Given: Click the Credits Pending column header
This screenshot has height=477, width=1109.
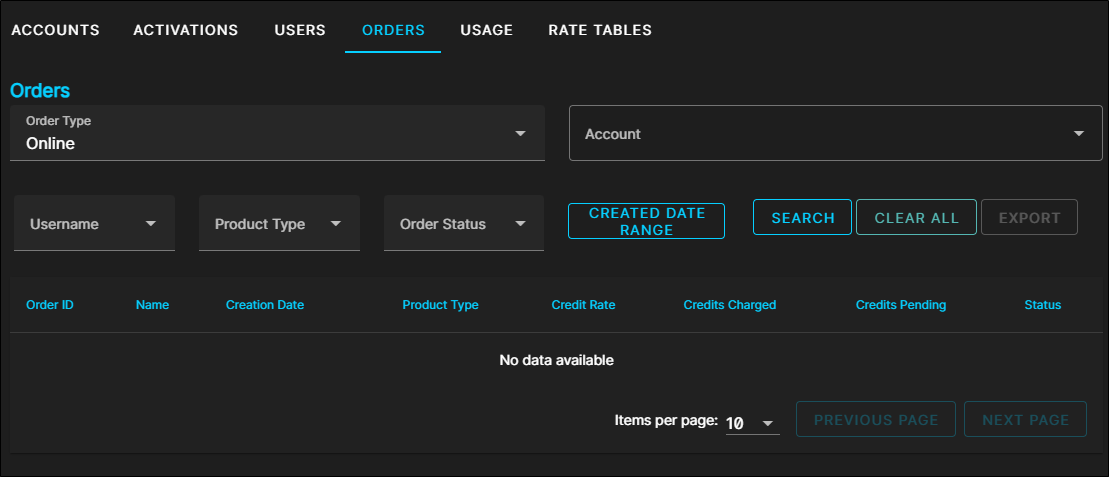Looking at the screenshot, I should coord(900,305).
